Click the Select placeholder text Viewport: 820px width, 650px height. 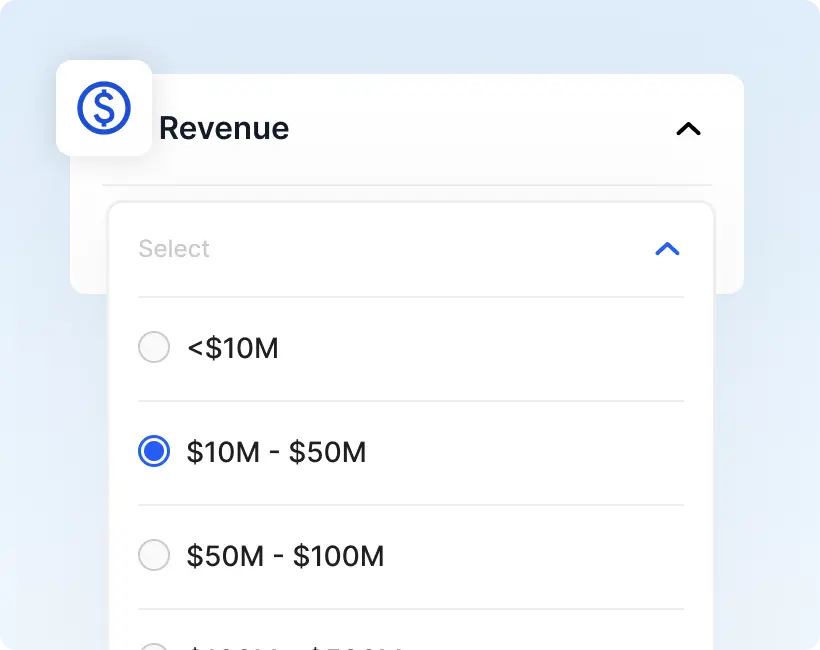[x=174, y=249]
